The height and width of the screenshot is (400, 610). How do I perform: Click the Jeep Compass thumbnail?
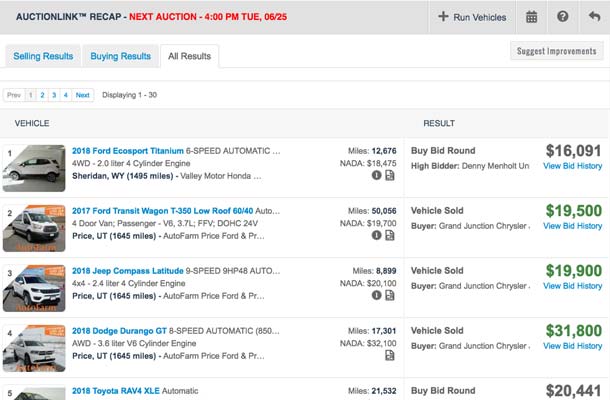[34, 288]
